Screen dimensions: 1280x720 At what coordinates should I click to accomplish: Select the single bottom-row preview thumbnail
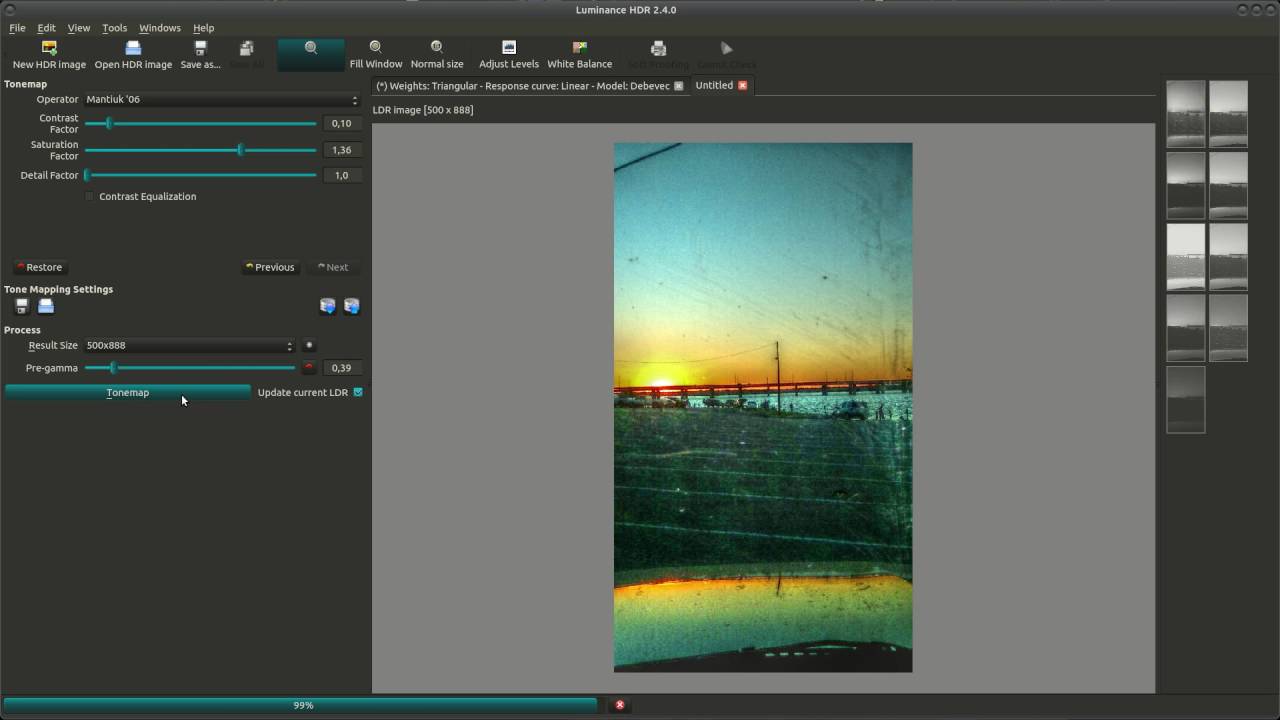coord(1186,399)
